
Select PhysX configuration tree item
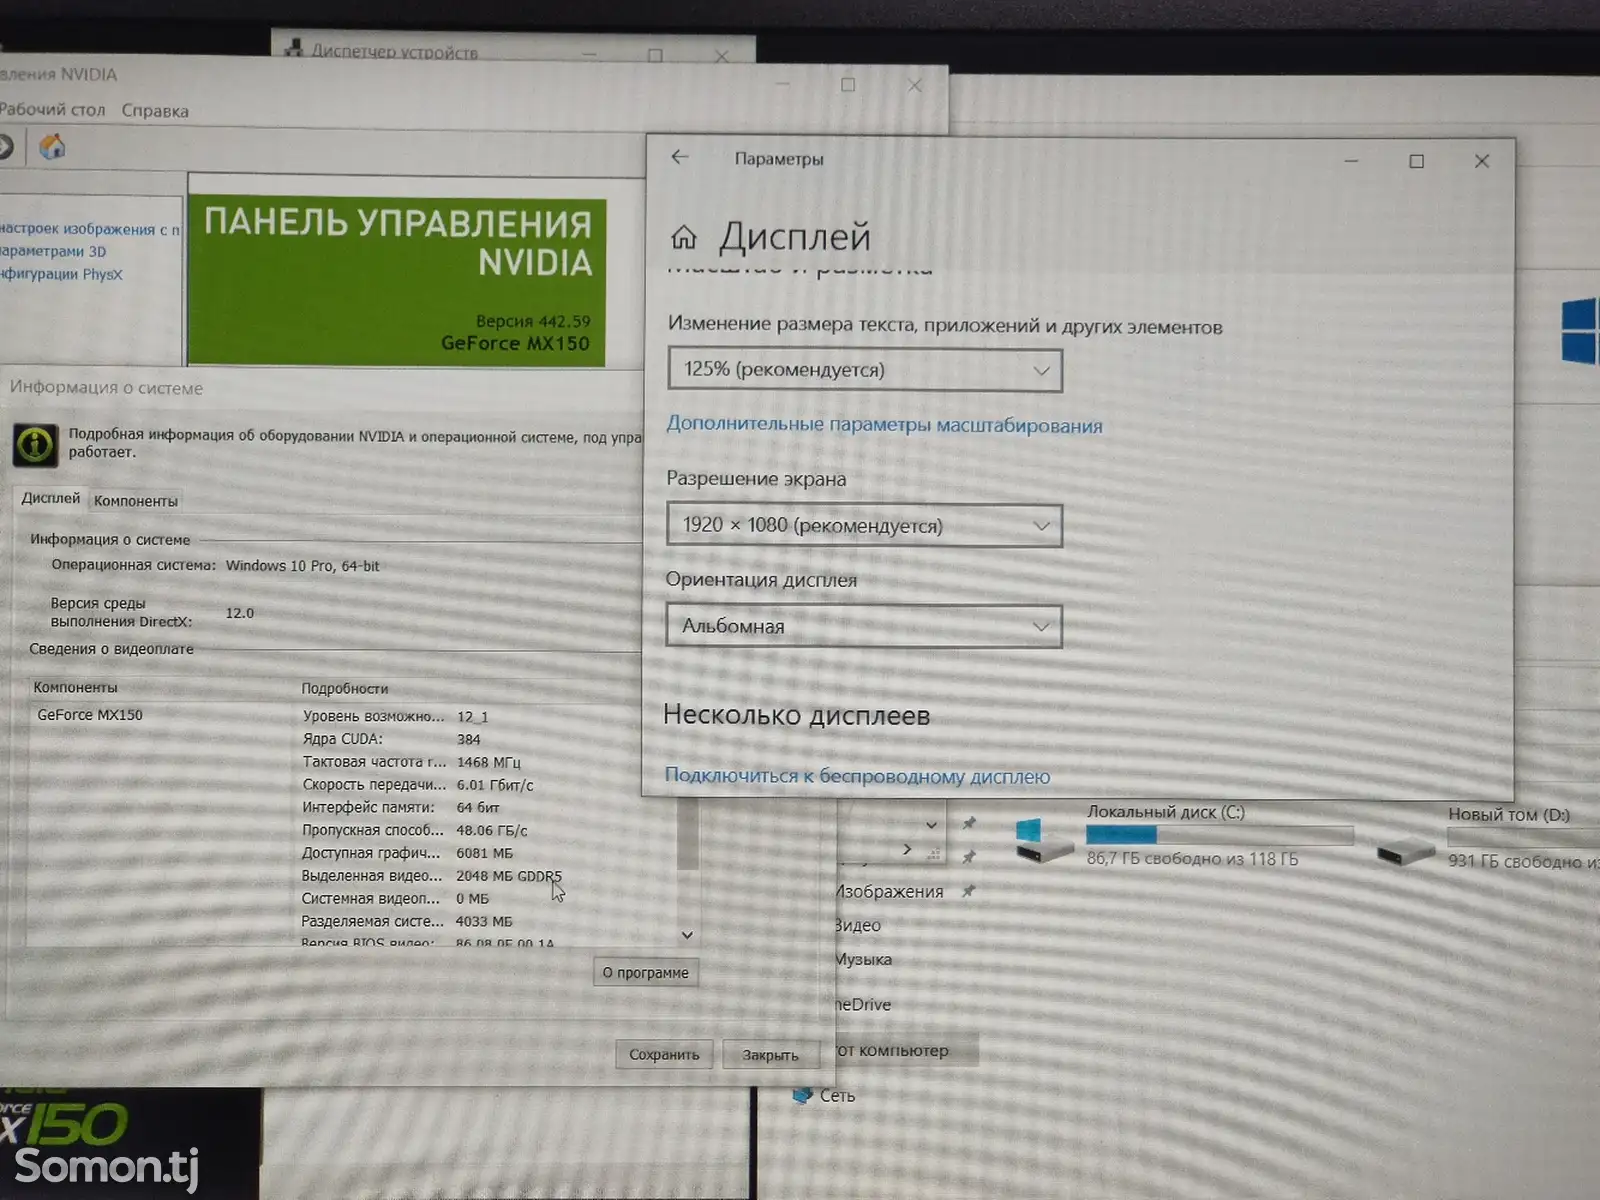pos(61,274)
